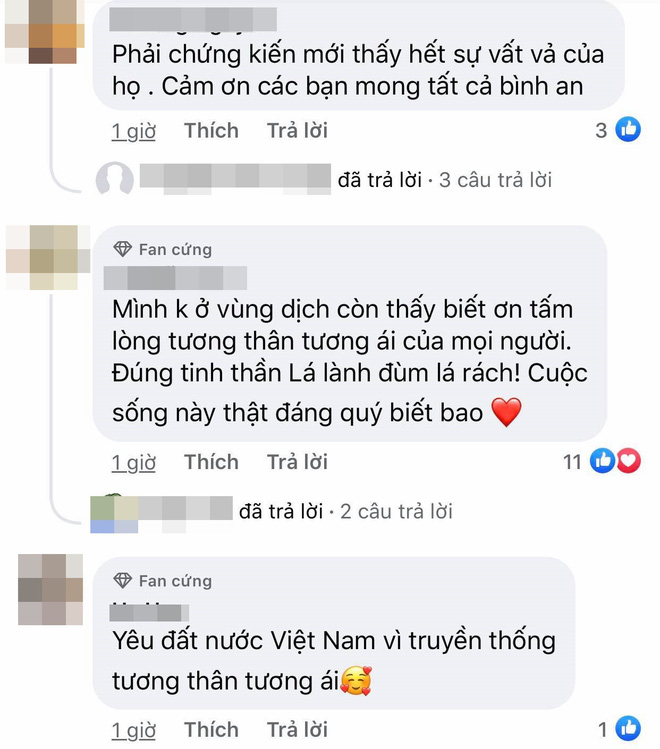Expand the 2 câu trả lời replies
The image size is (660, 749).
pyautogui.click(x=396, y=512)
